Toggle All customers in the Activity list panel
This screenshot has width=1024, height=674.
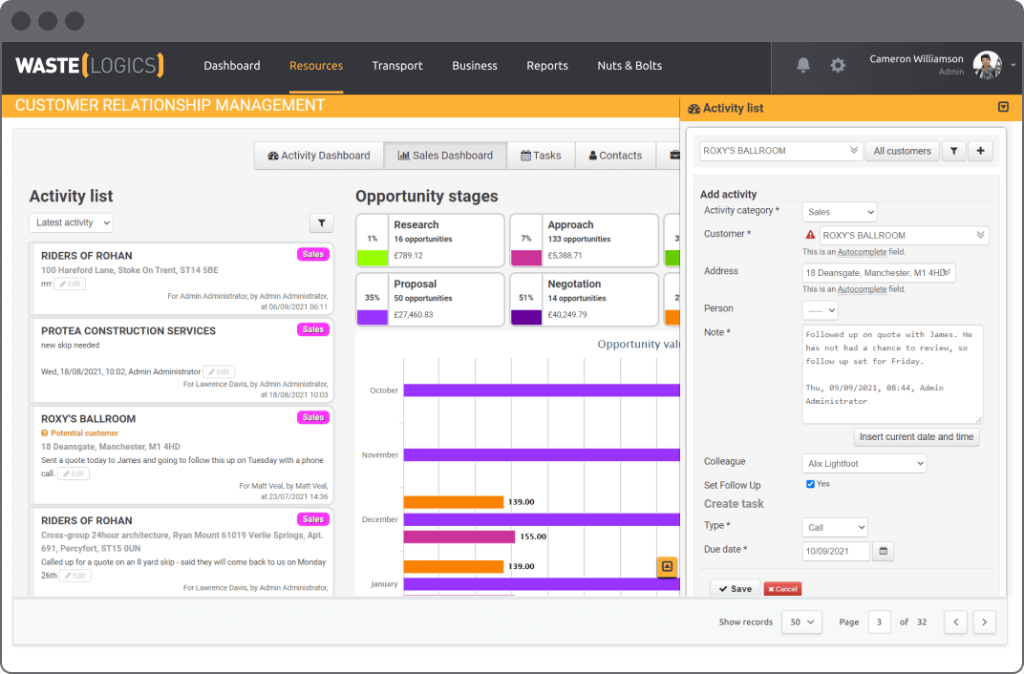tap(902, 150)
